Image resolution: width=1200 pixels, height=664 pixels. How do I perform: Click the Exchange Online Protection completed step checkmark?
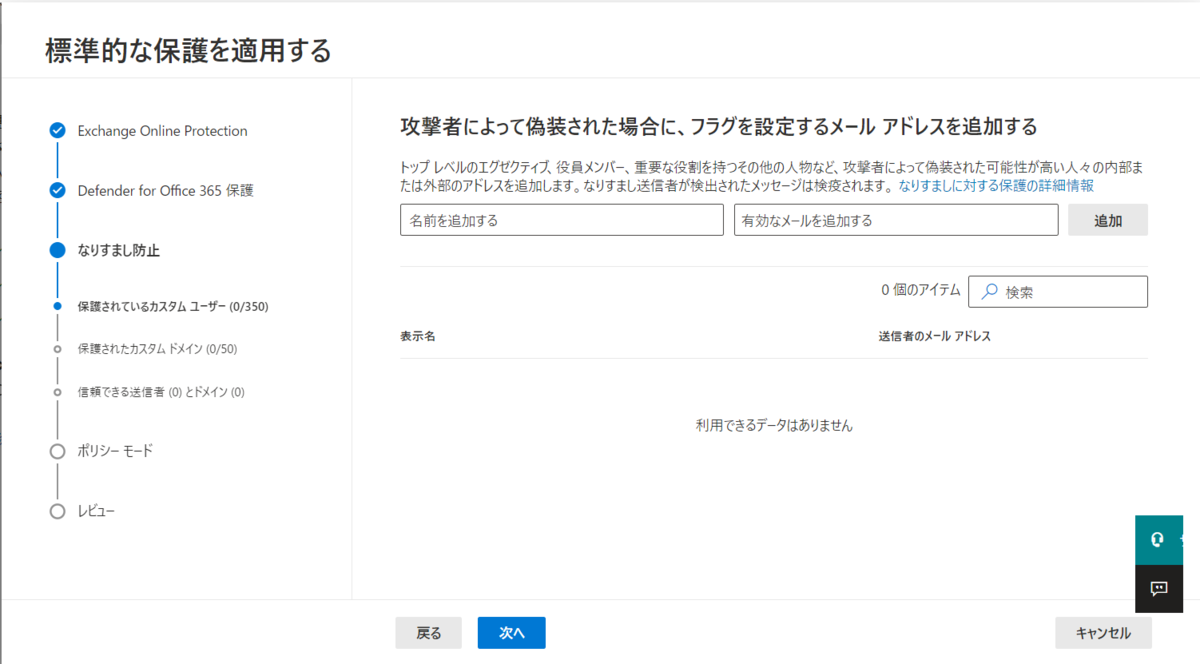[57, 131]
